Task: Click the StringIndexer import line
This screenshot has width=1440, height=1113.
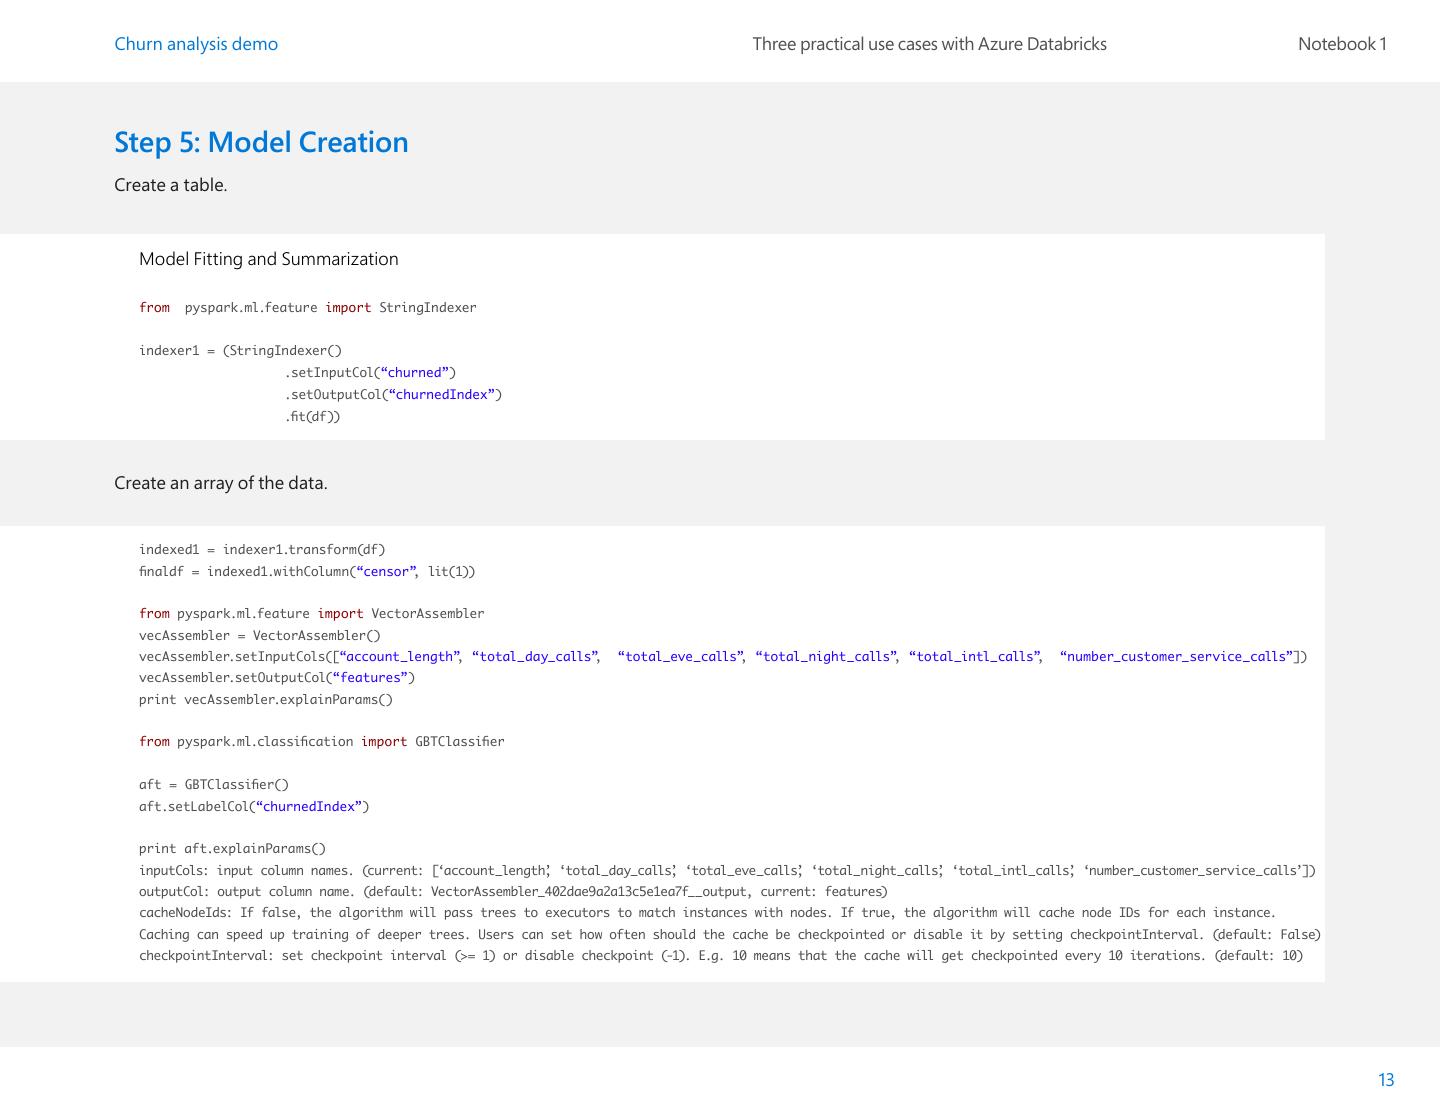Action: pyautogui.click(x=307, y=308)
